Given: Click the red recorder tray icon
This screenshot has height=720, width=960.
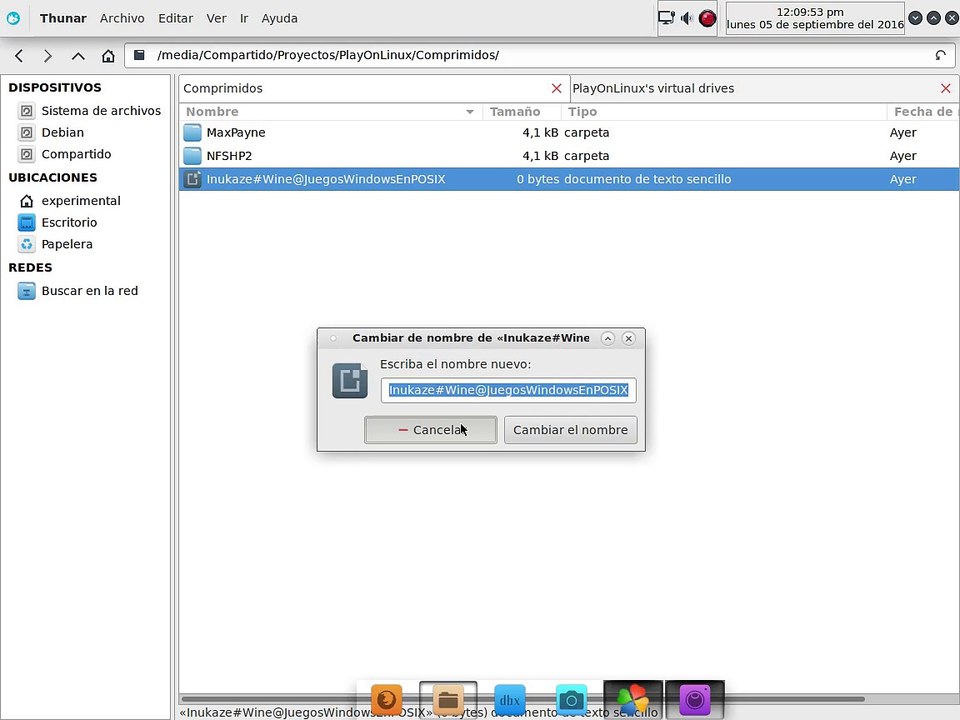Looking at the screenshot, I should coord(707,18).
